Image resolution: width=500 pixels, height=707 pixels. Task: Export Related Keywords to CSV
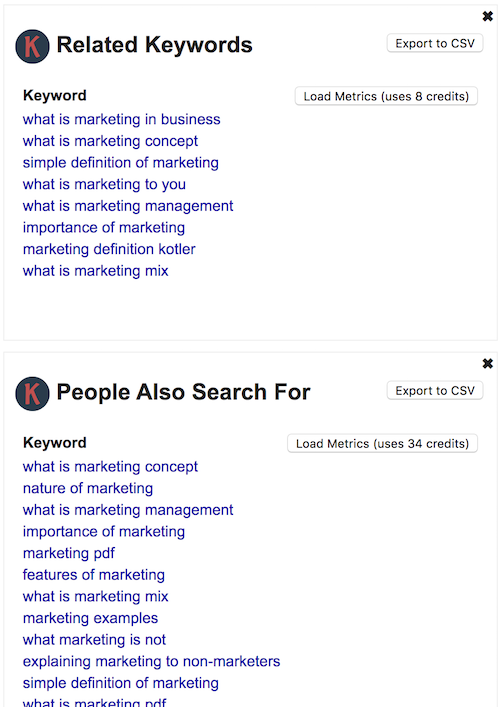click(435, 43)
